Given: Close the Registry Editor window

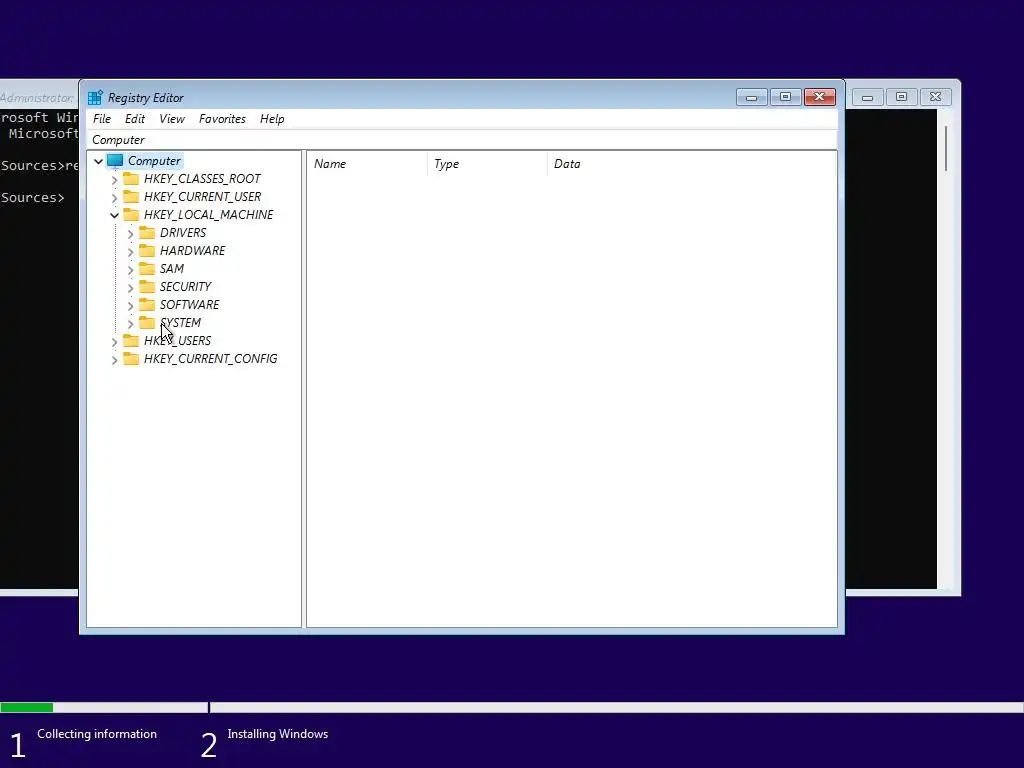Looking at the screenshot, I should pos(820,97).
